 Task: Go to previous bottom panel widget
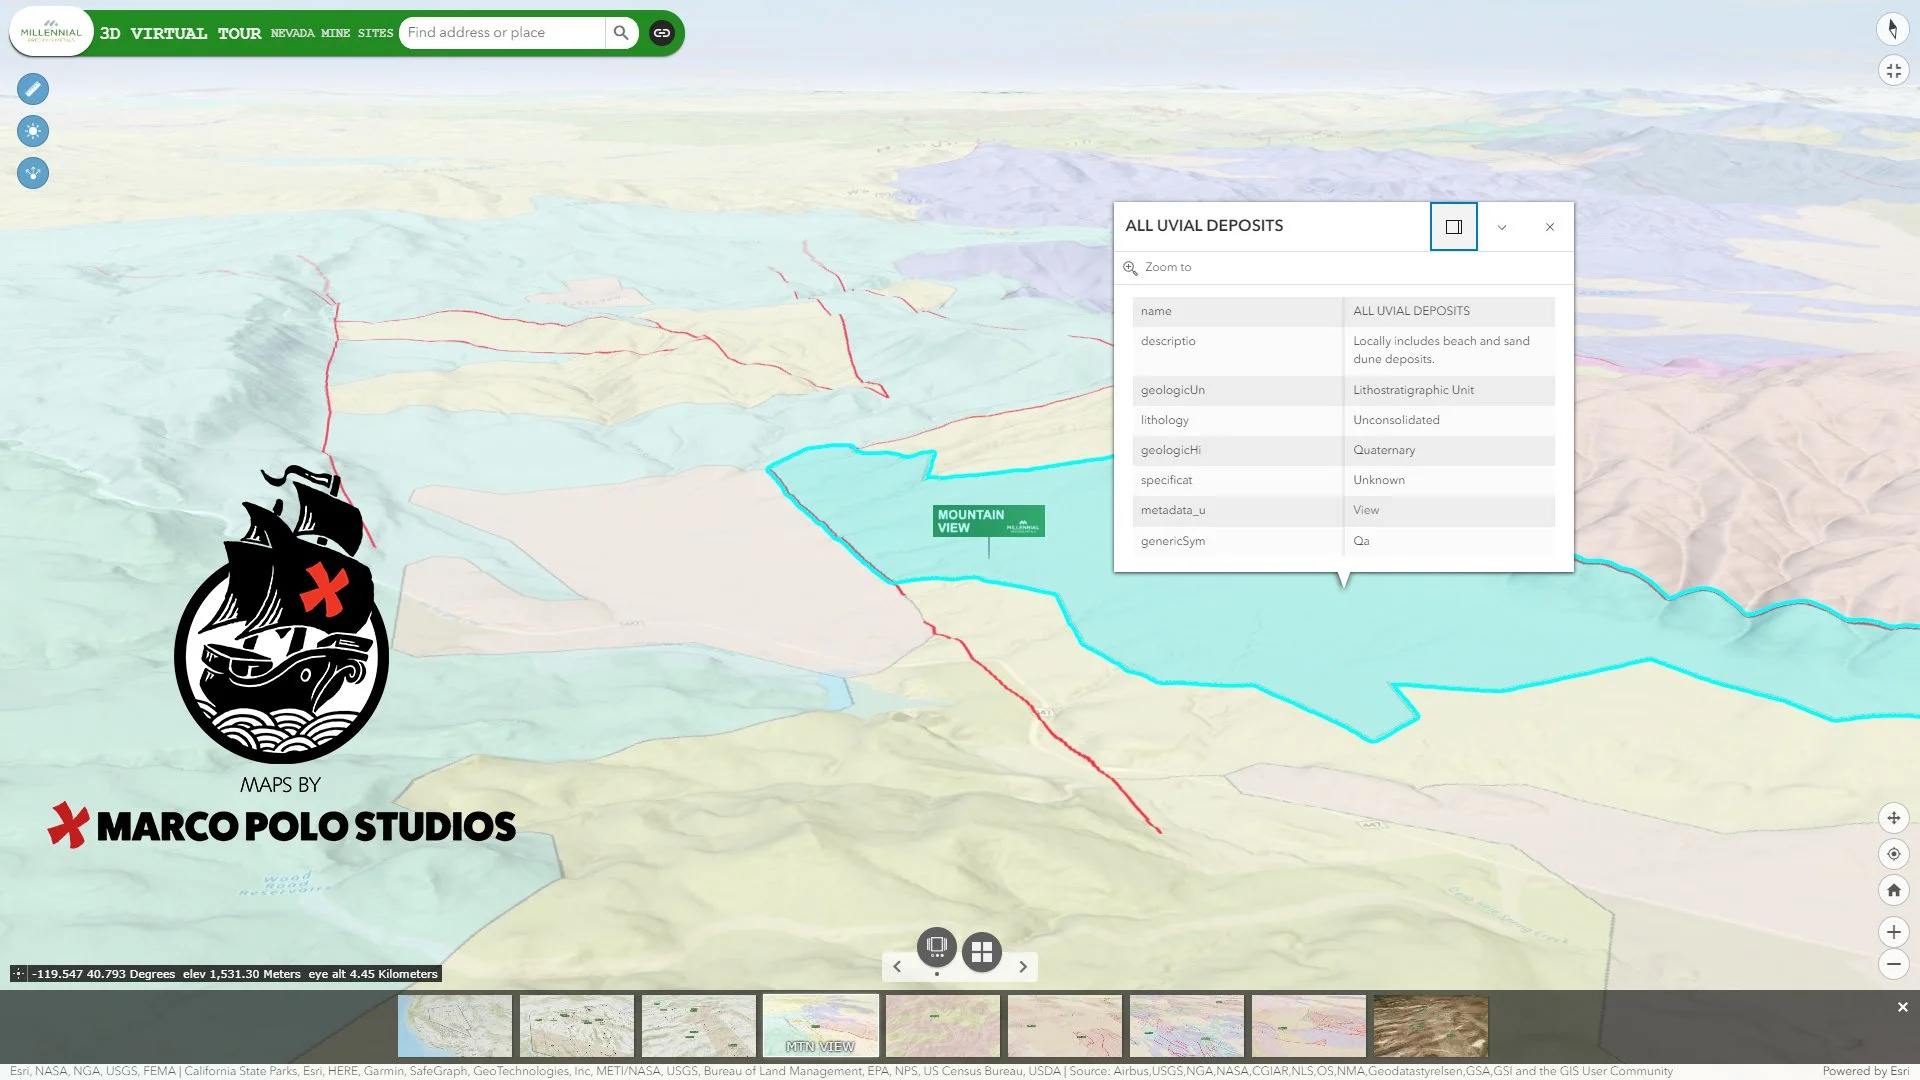point(897,967)
